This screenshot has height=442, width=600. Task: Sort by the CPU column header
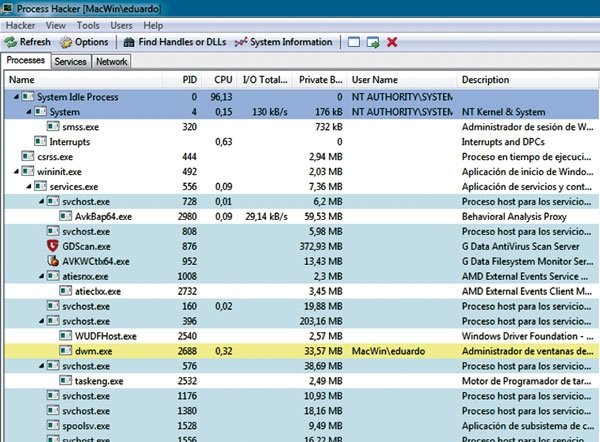(220, 80)
